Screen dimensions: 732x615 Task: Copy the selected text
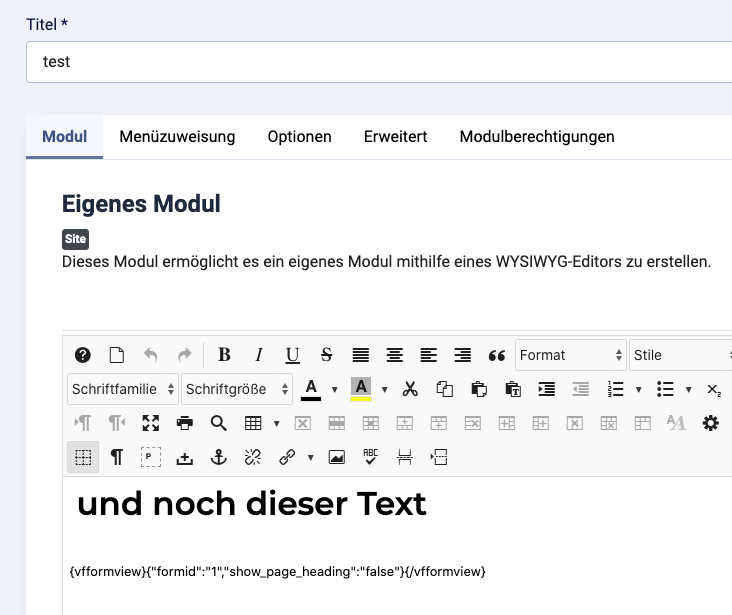(444, 389)
